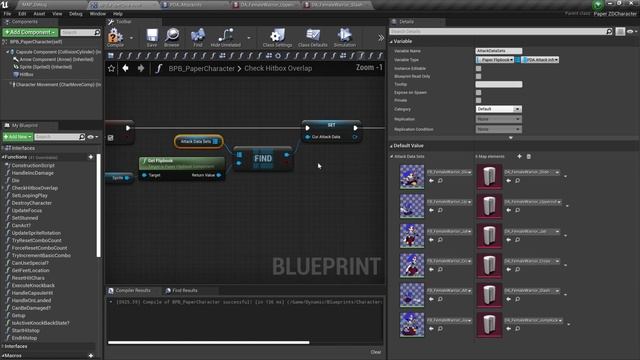Open the Debug menu

(76, 14)
